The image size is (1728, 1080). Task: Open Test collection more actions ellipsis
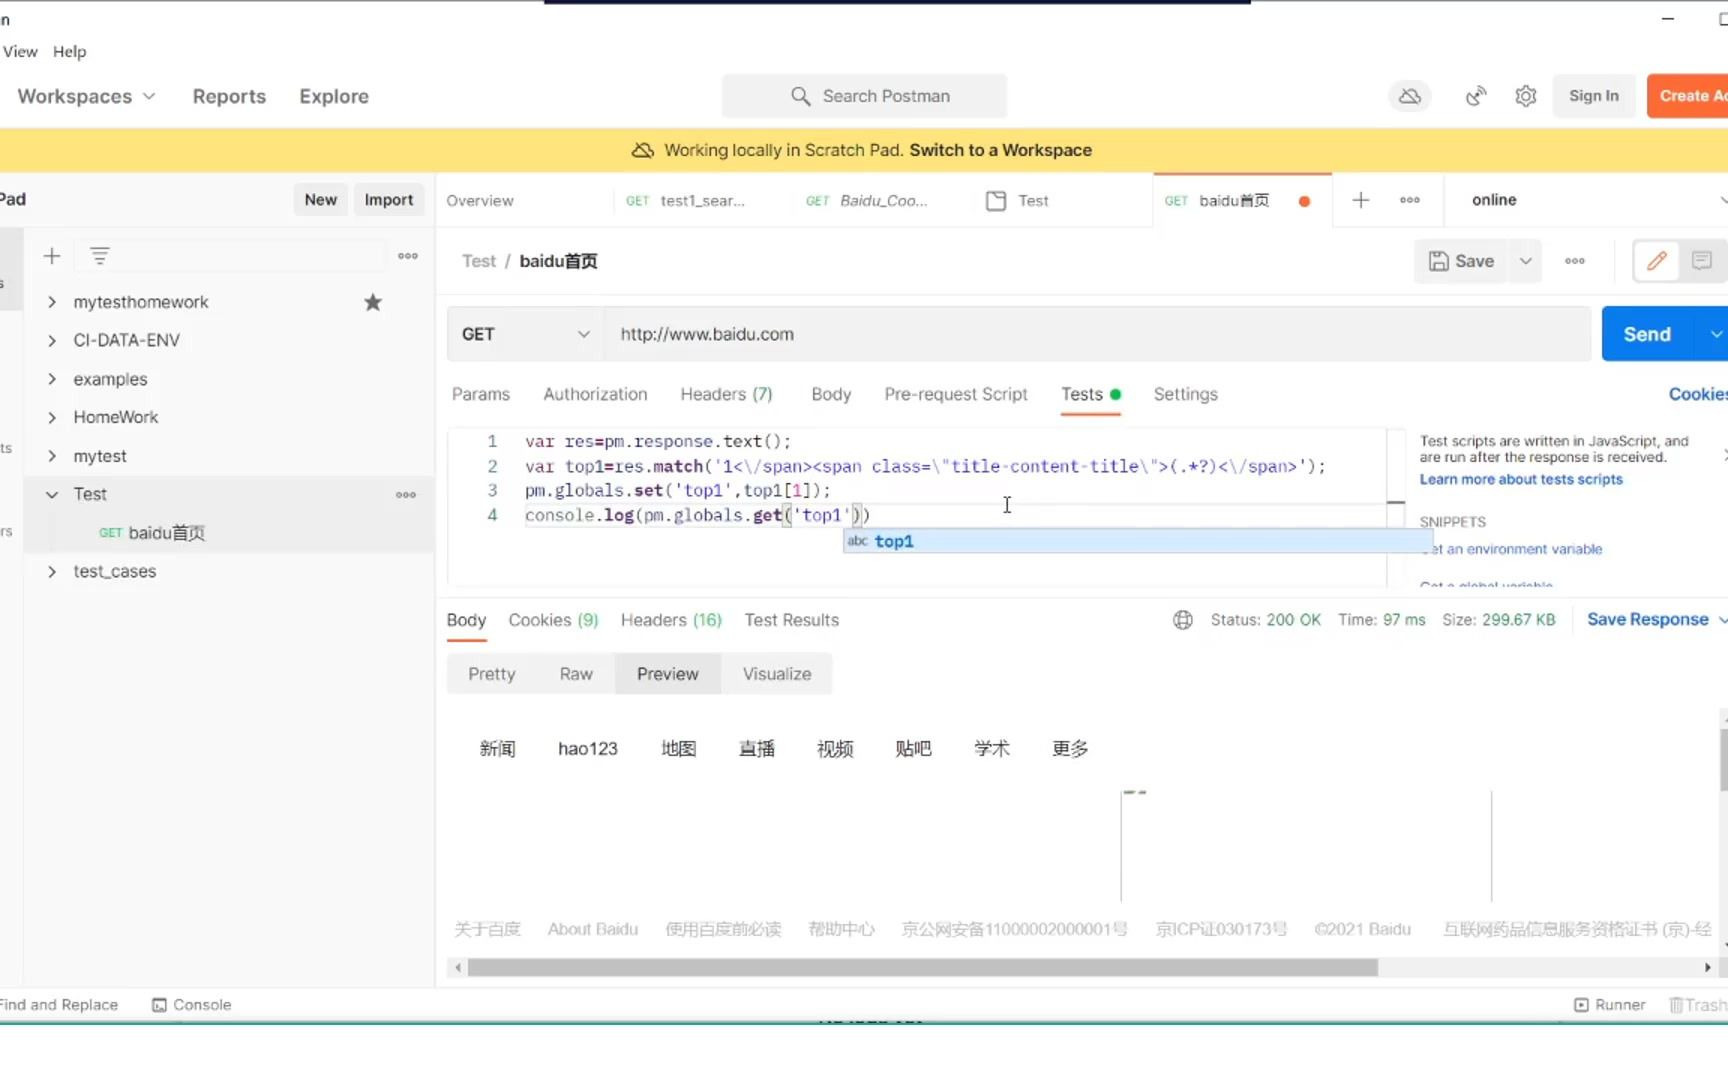(x=406, y=495)
